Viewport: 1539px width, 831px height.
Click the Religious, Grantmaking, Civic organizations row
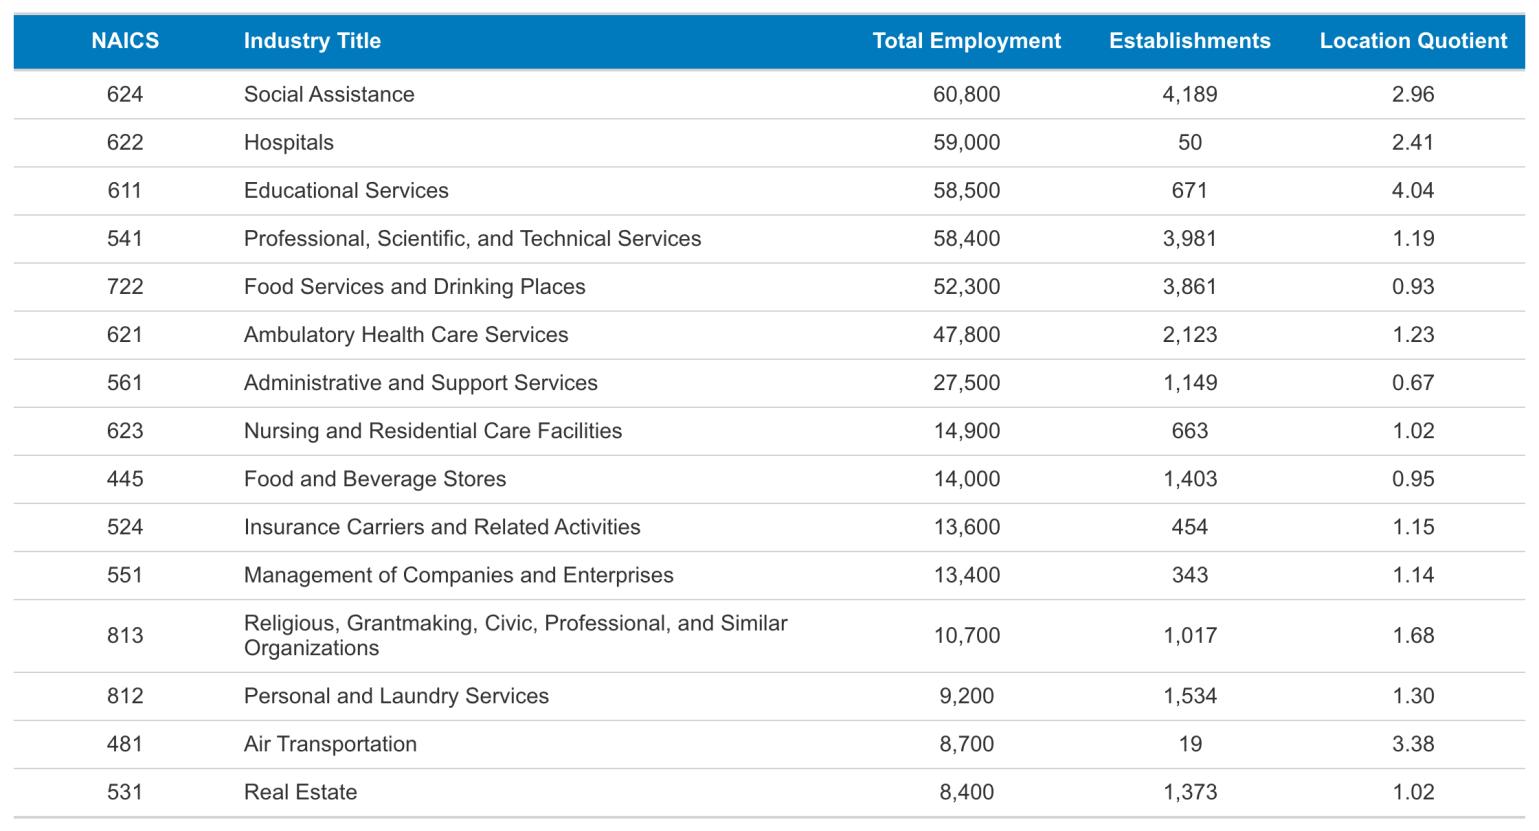tap(515, 635)
